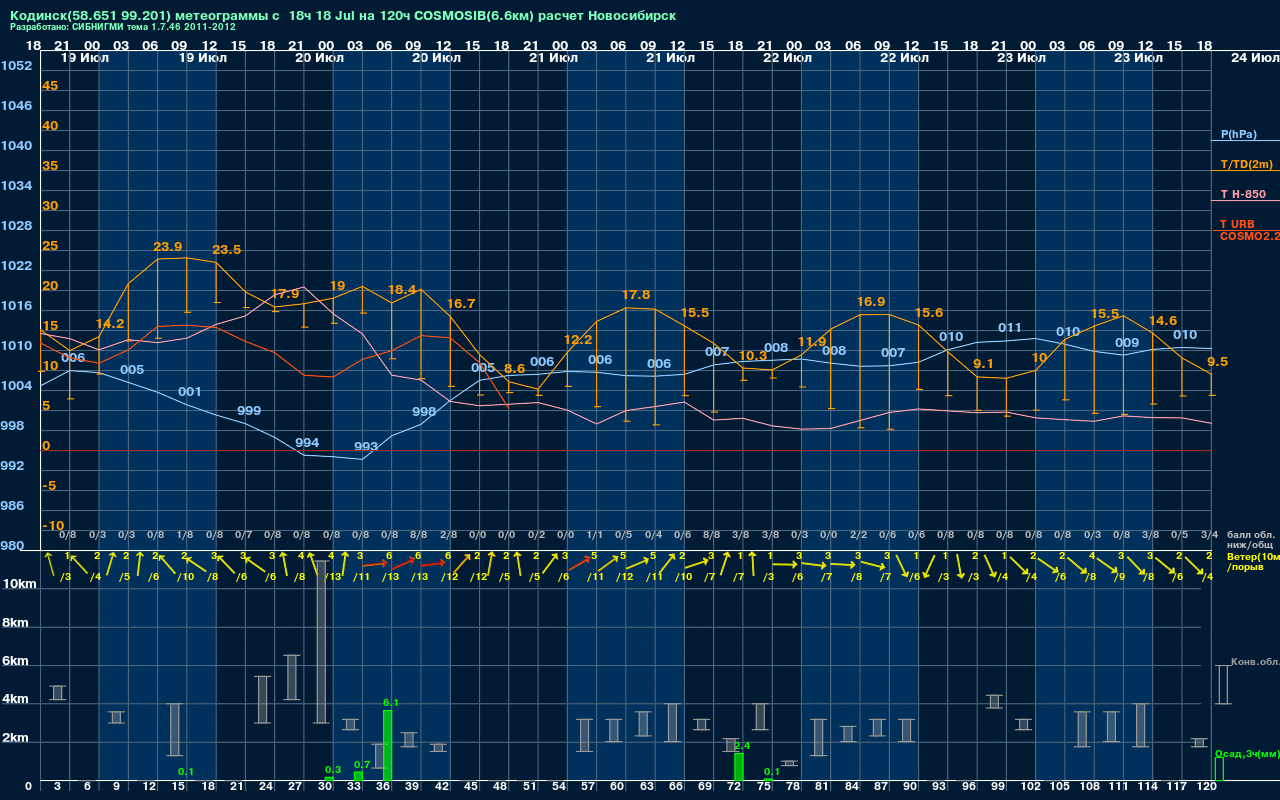The width and height of the screenshot is (1280, 800).
Task: Click forecast hour 120 on bottom axis
Action: (x=1207, y=788)
